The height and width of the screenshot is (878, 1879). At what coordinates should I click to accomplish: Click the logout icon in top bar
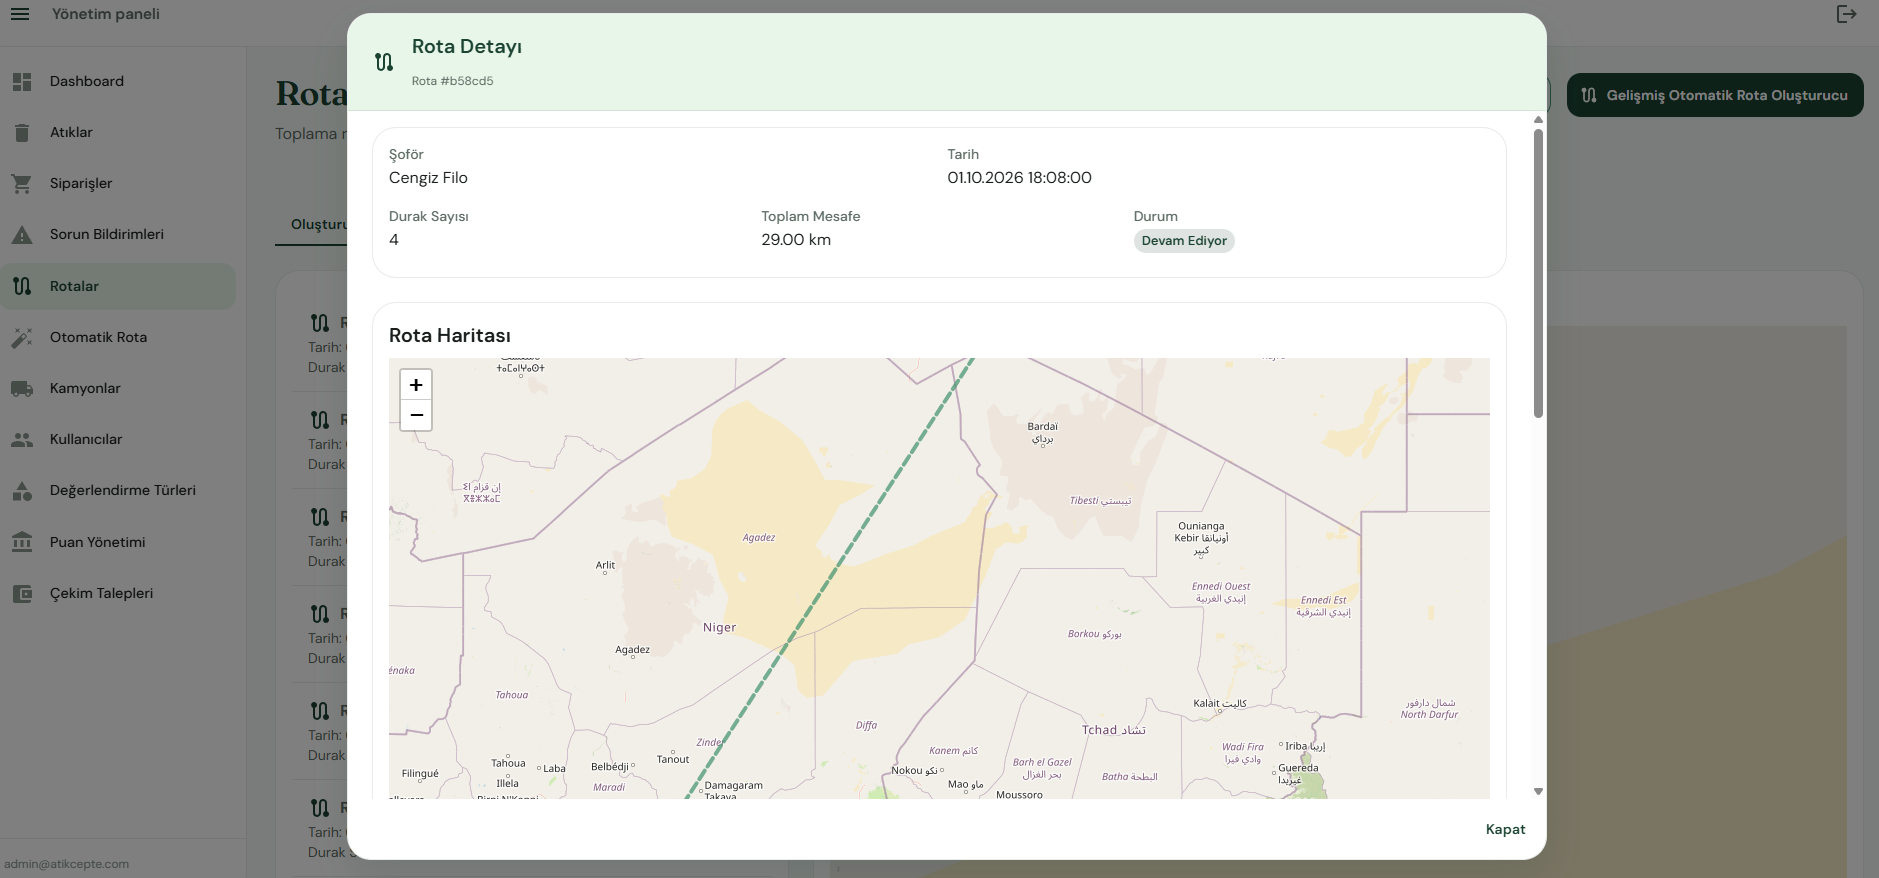click(1846, 14)
